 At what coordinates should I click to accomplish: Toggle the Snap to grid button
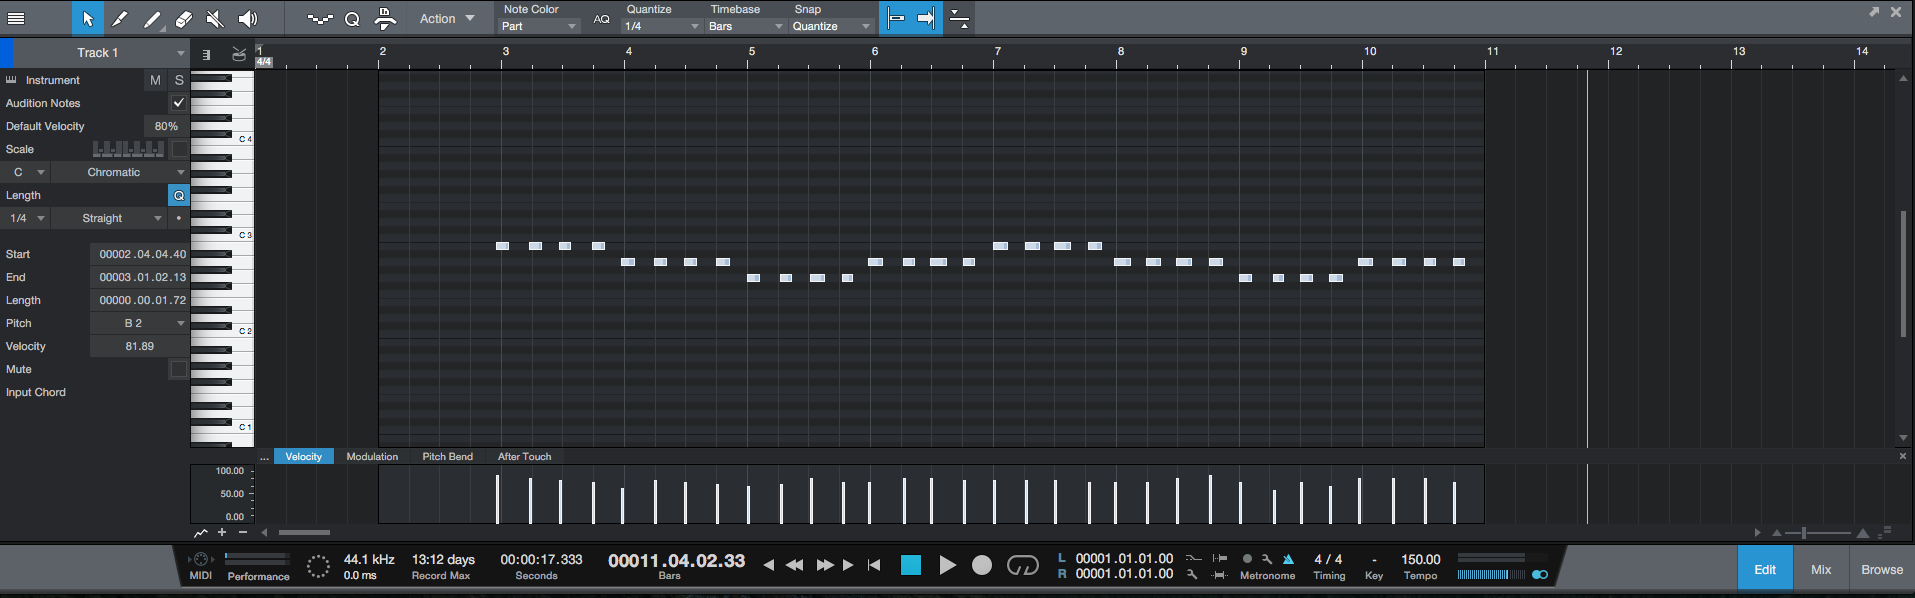pos(895,18)
